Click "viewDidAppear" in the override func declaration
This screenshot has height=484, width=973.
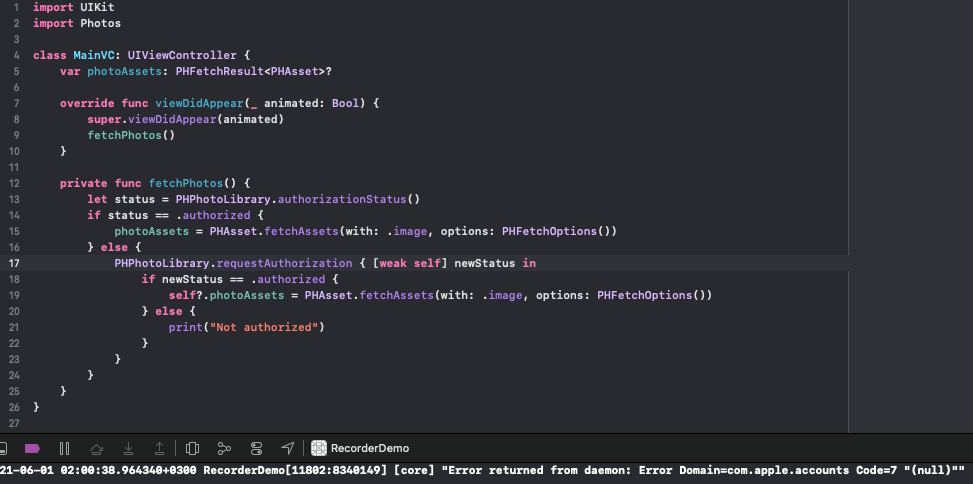pyautogui.click(x=199, y=103)
